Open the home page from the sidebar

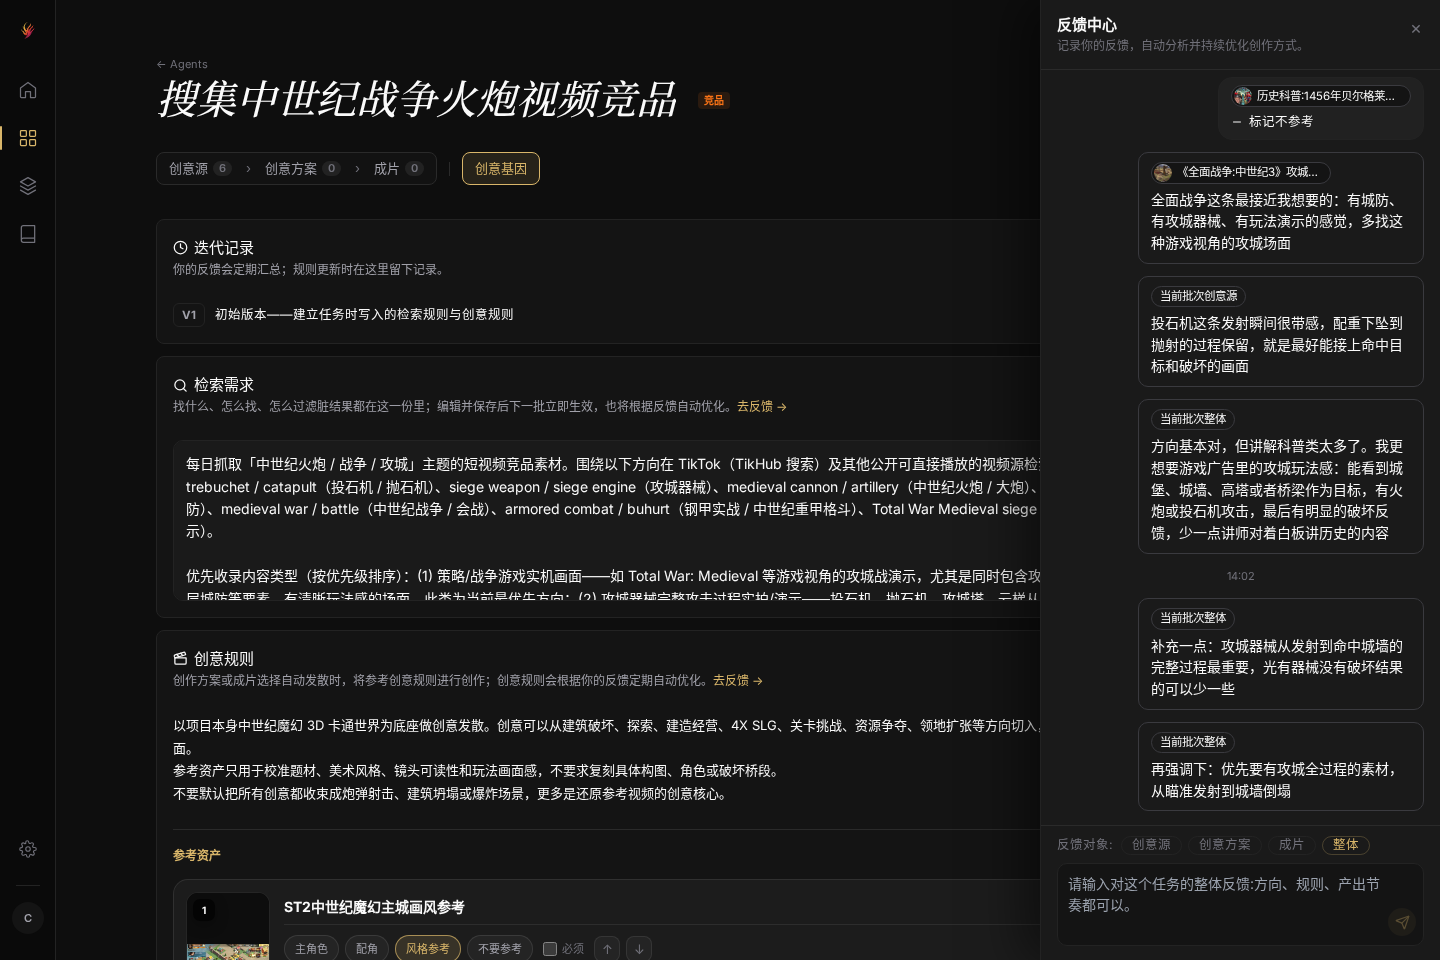click(x=28, y=90)
